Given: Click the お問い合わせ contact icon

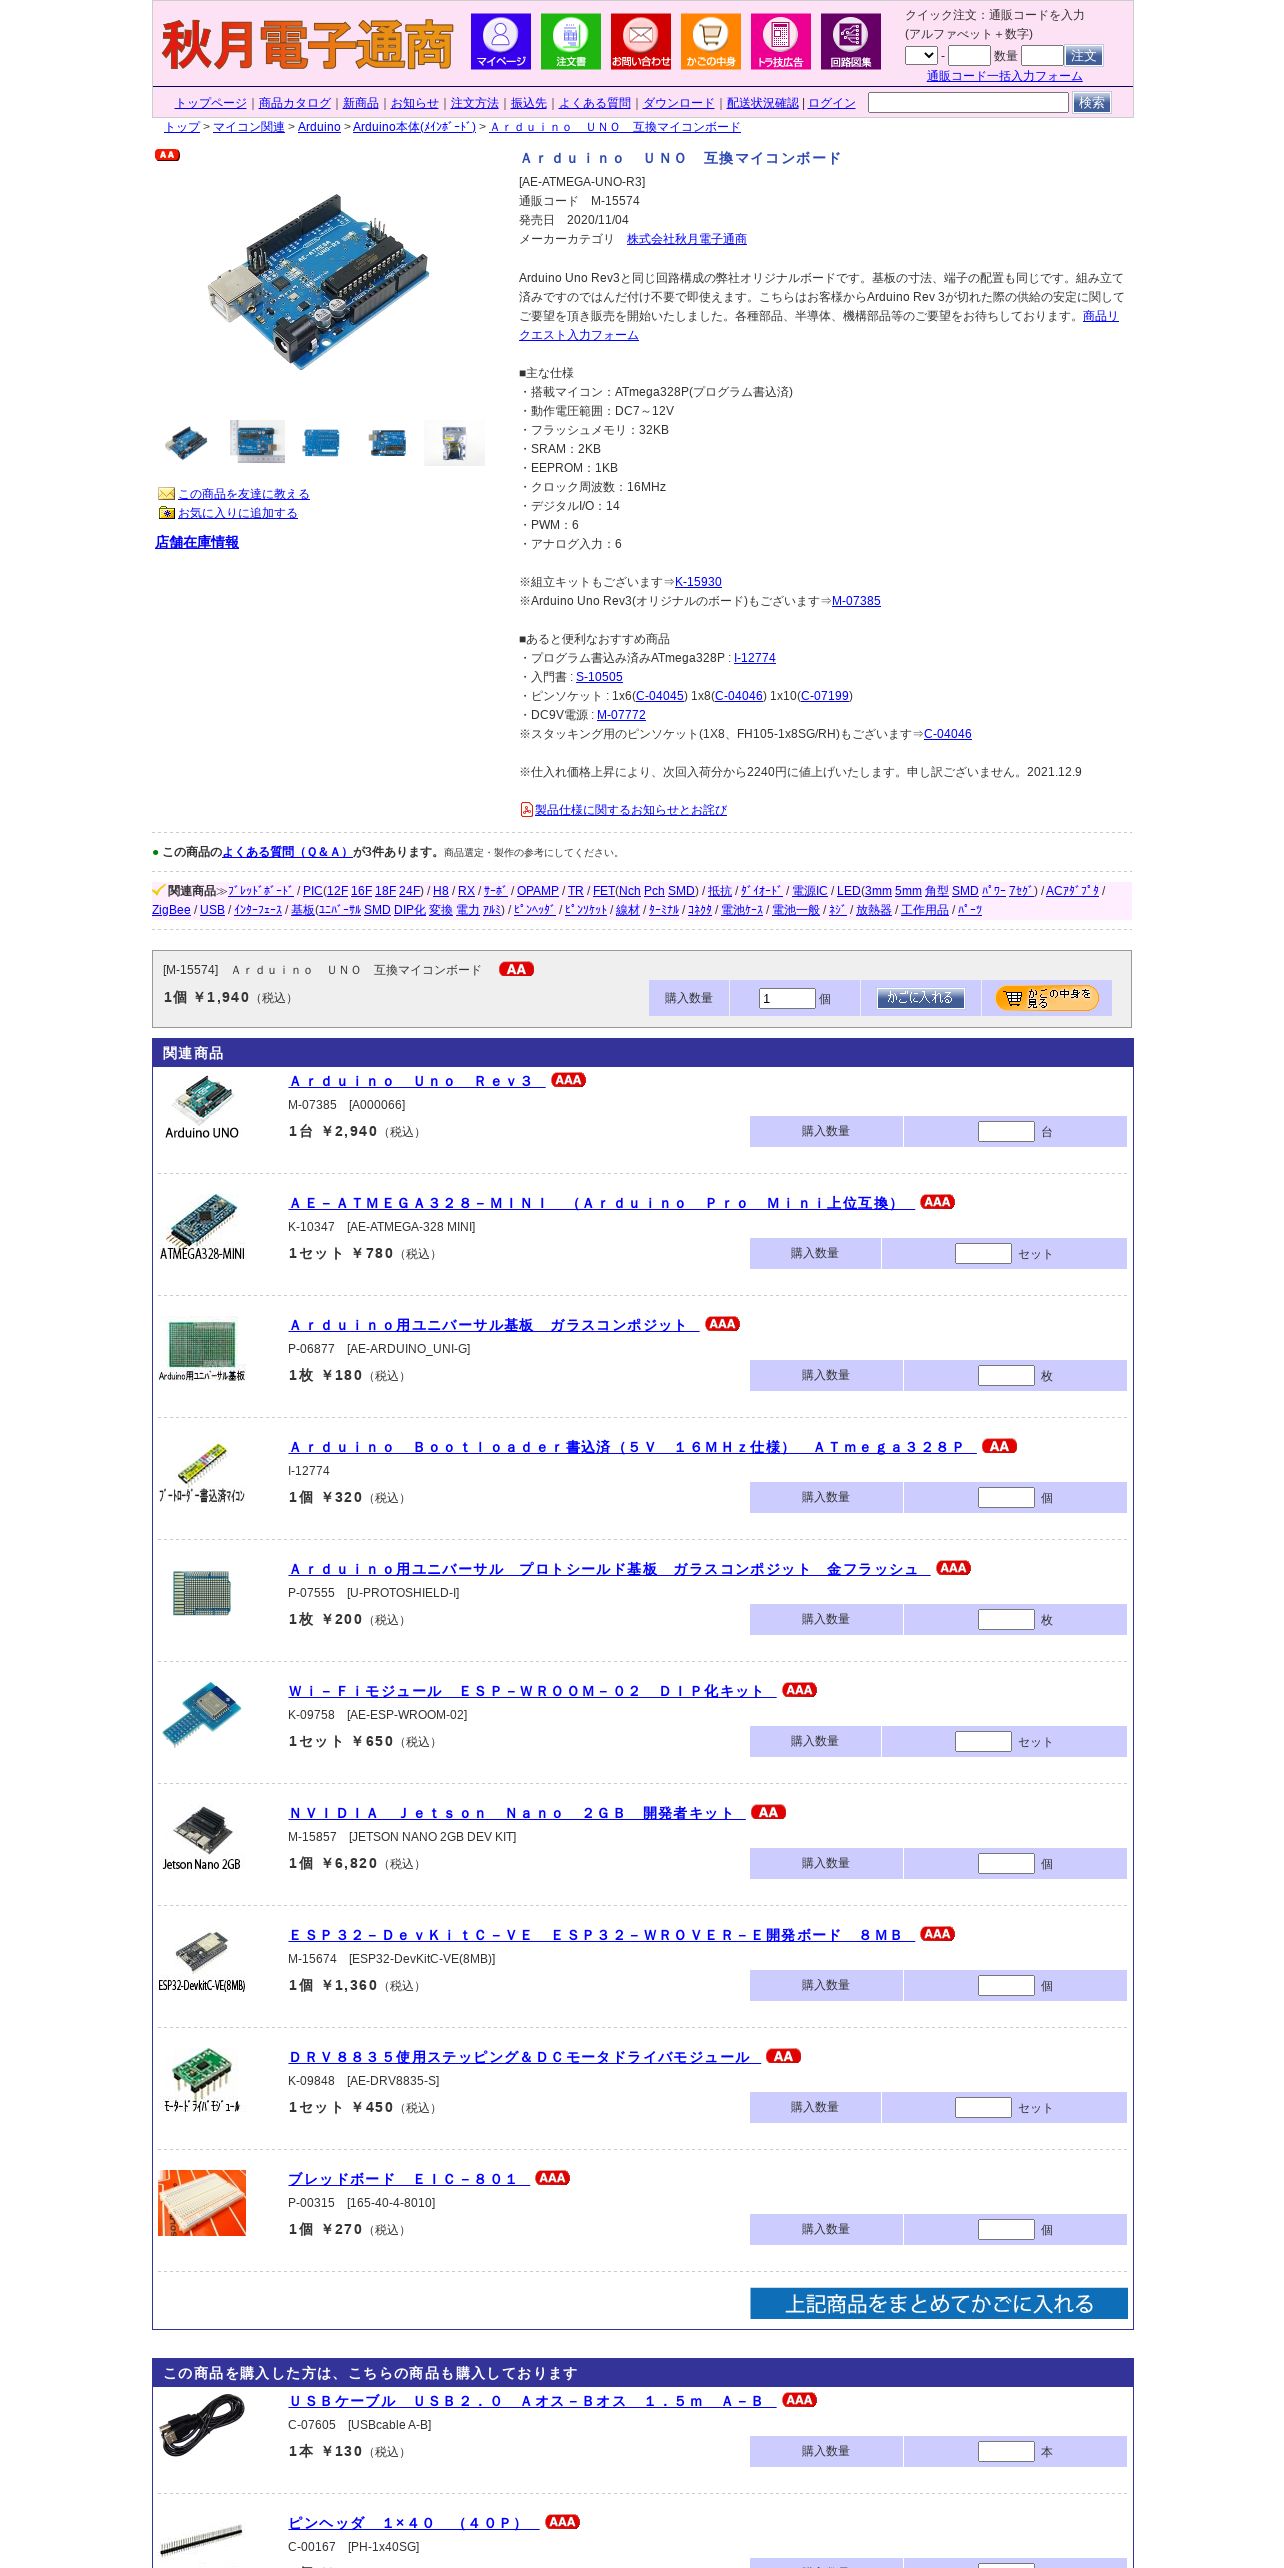Looking at the screenshot, I should (640, 41).
